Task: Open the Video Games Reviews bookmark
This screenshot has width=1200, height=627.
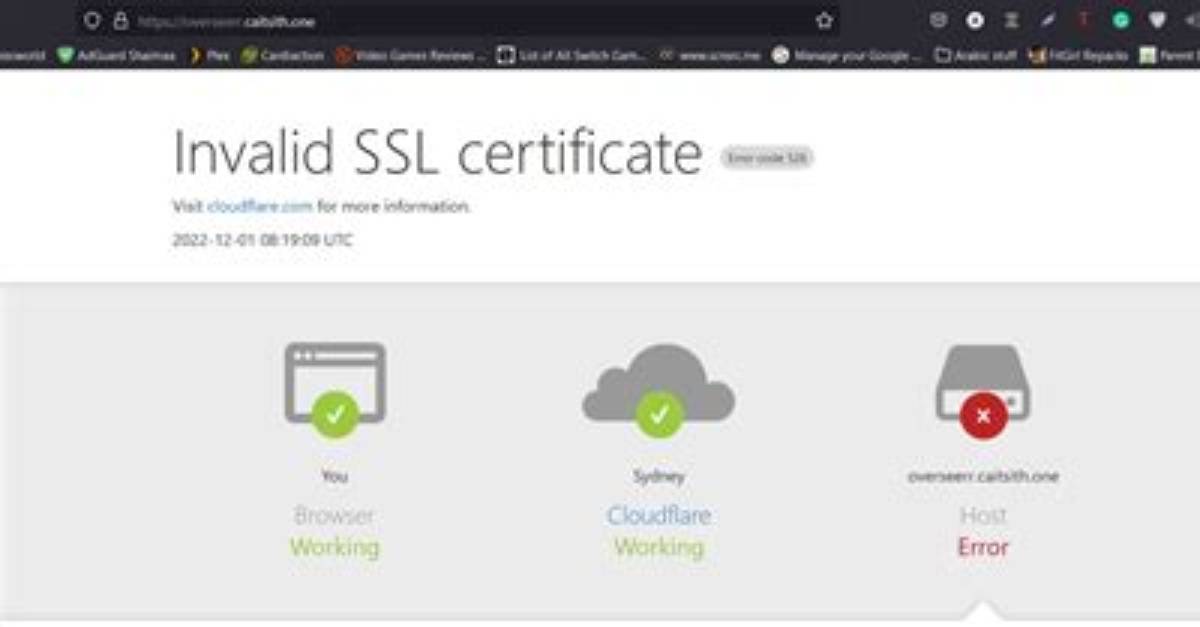Action: tap(411, 56)
